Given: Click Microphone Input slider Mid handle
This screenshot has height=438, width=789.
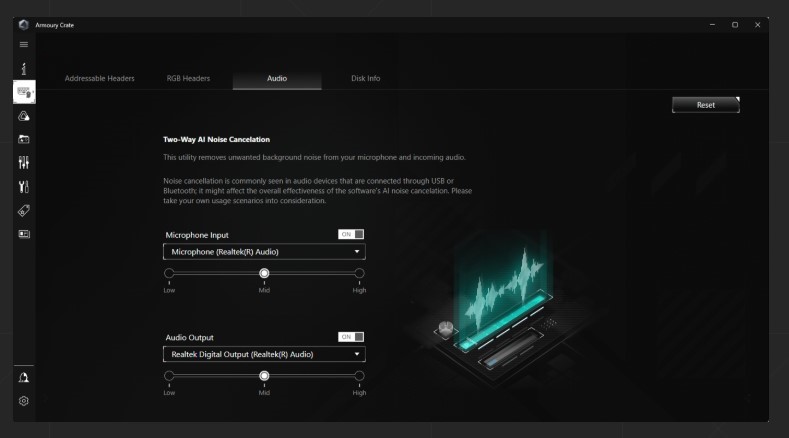Looking at the screenshot, I should click(x=264, y=273).
